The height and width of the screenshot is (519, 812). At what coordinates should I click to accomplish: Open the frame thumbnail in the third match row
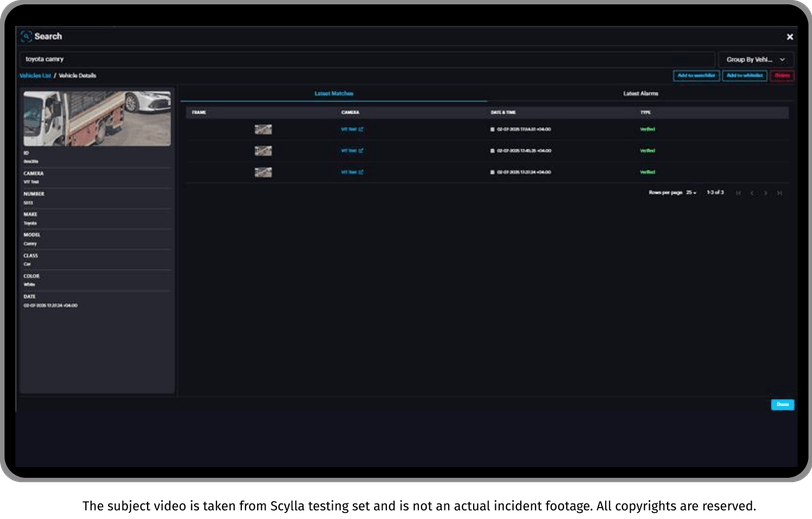[263, 172]
